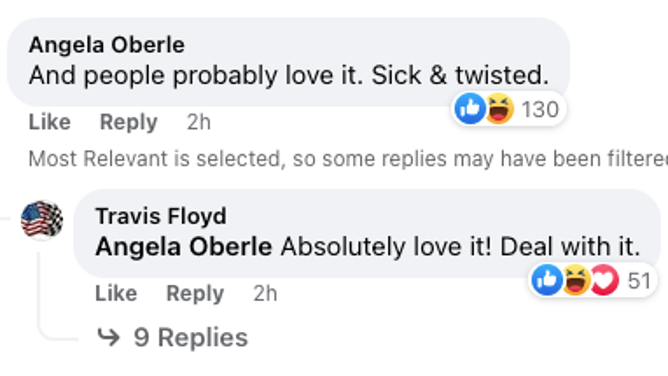Viewport: 668px width, 376px height.
Task: Click the laughing emoji on Travis Floyd's reply
Action: pos(576,280)
